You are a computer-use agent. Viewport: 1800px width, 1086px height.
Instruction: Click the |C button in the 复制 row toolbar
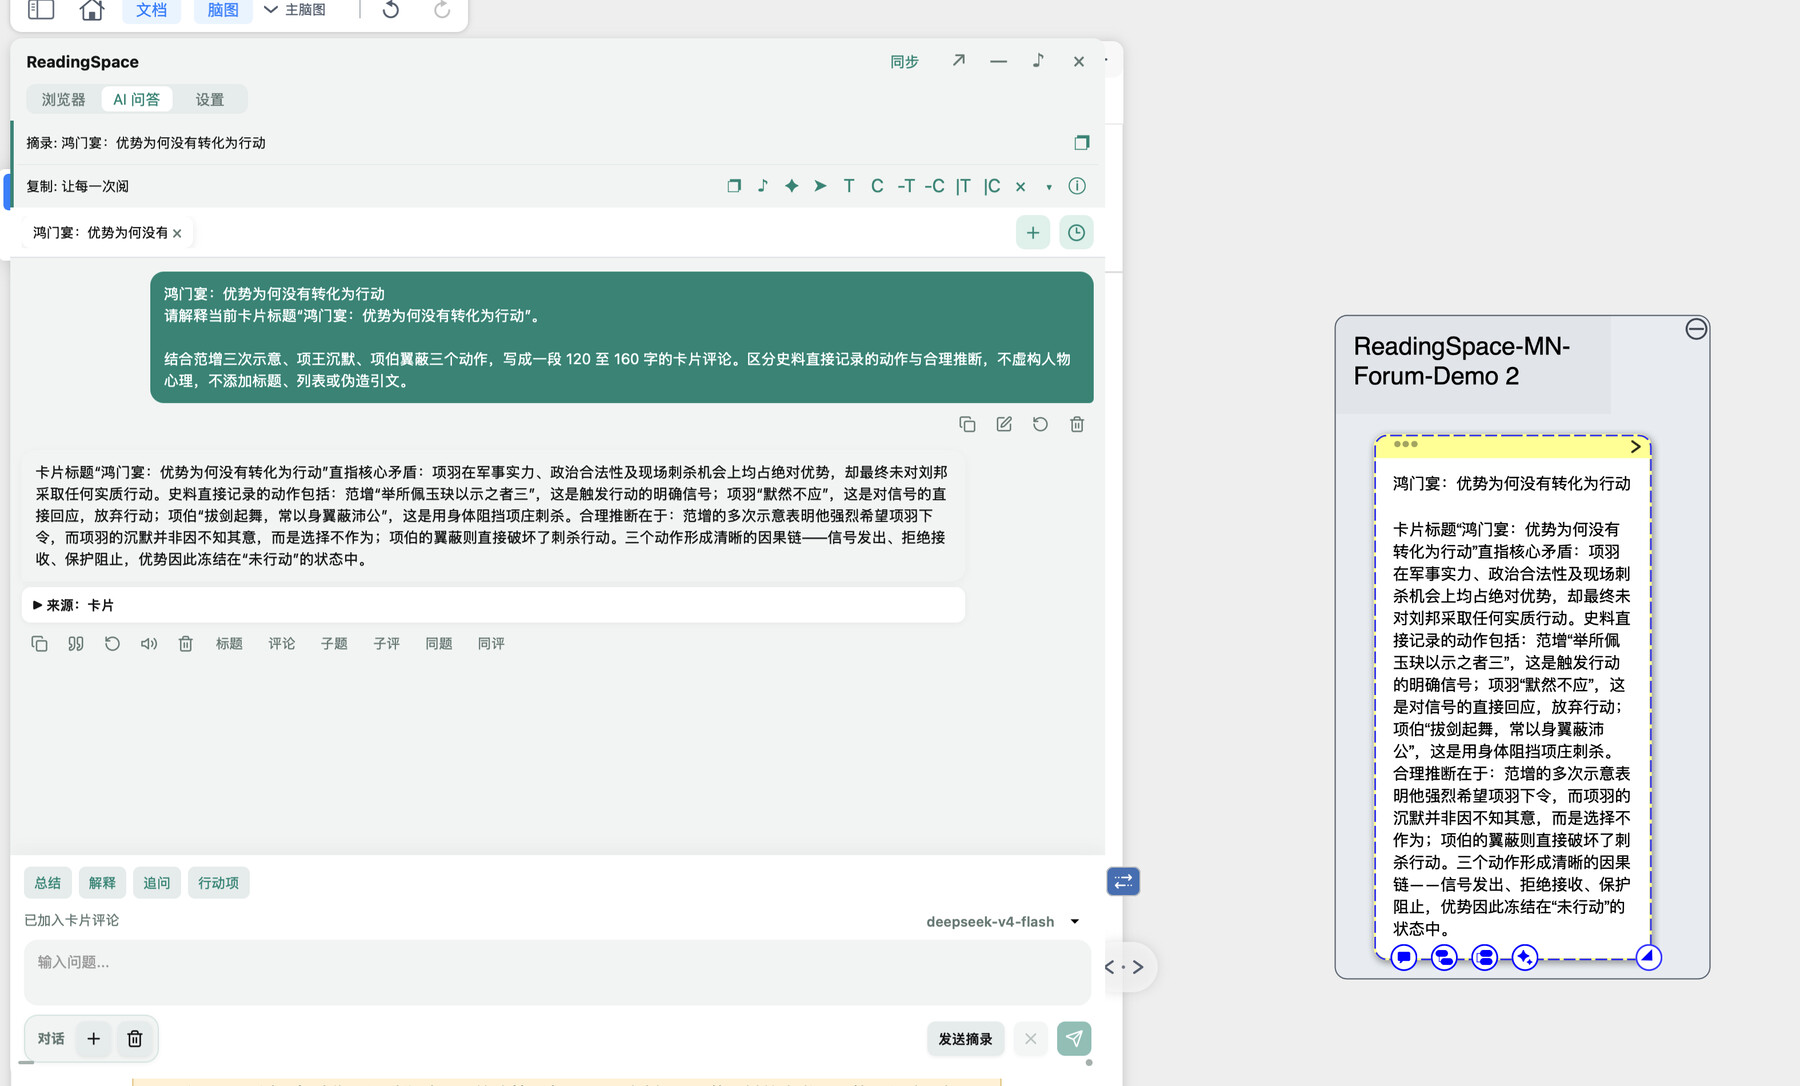click(x=992, y=186)
